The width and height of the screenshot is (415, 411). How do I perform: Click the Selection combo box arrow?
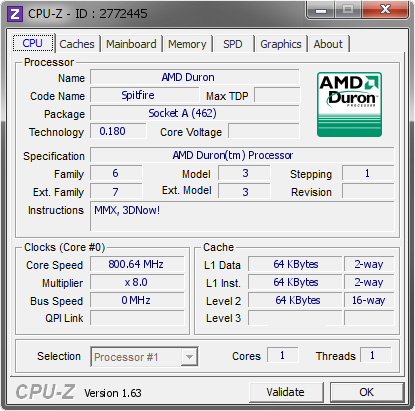tap(189, 357)
